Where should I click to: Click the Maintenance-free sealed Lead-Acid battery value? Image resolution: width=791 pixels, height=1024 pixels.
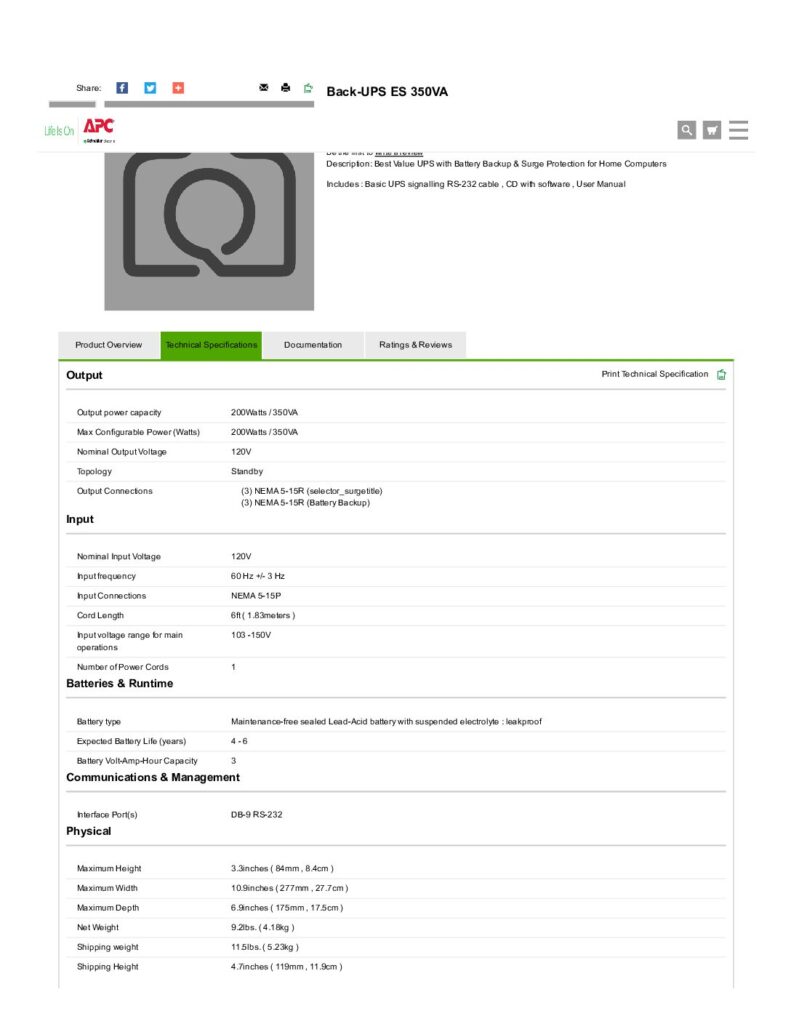click(x=386, y=722)
